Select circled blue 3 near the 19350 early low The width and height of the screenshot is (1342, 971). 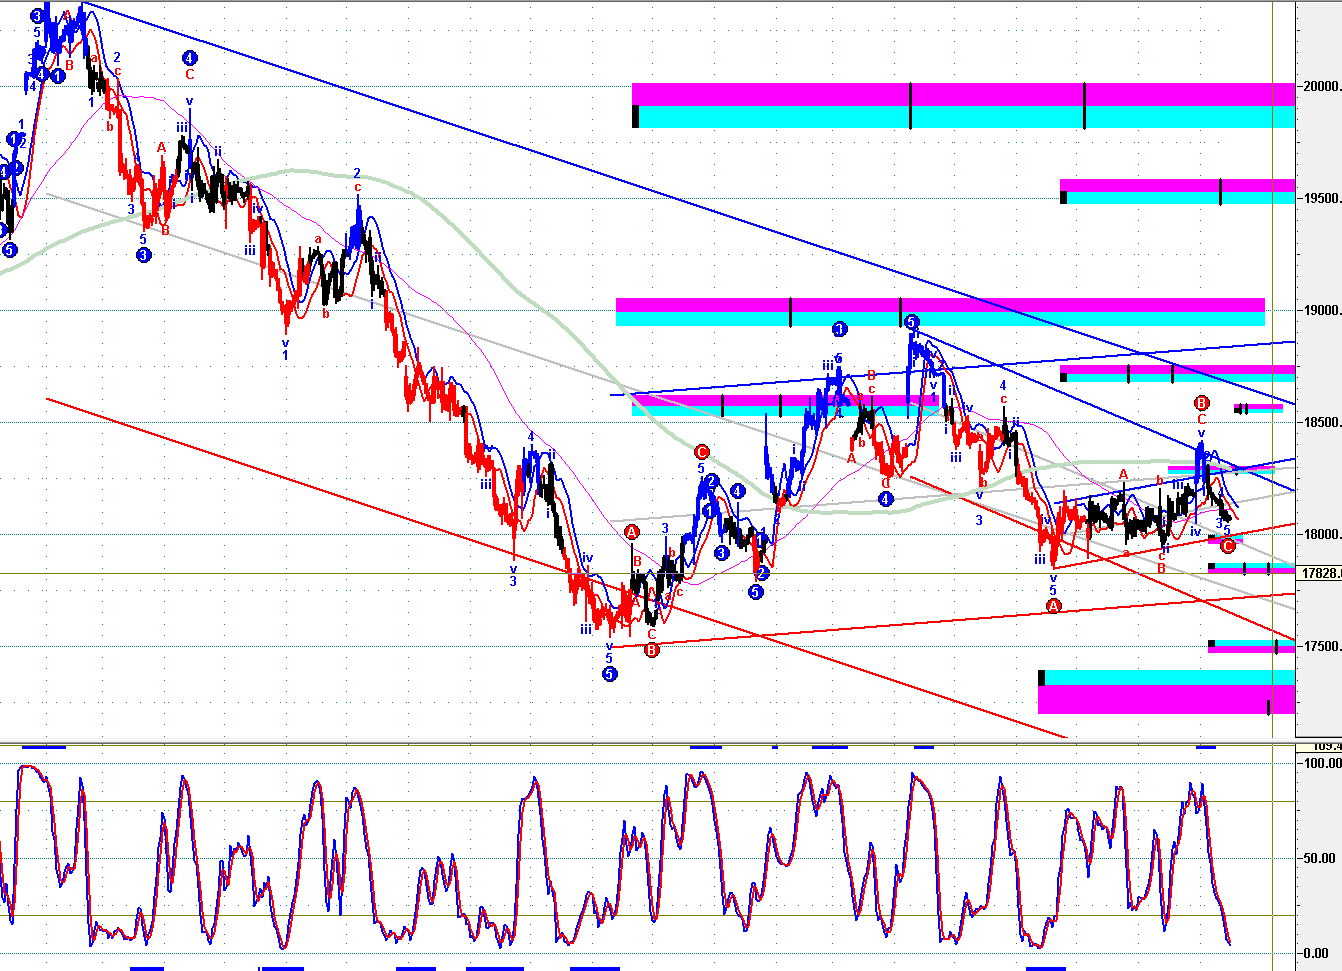(144, 255)
